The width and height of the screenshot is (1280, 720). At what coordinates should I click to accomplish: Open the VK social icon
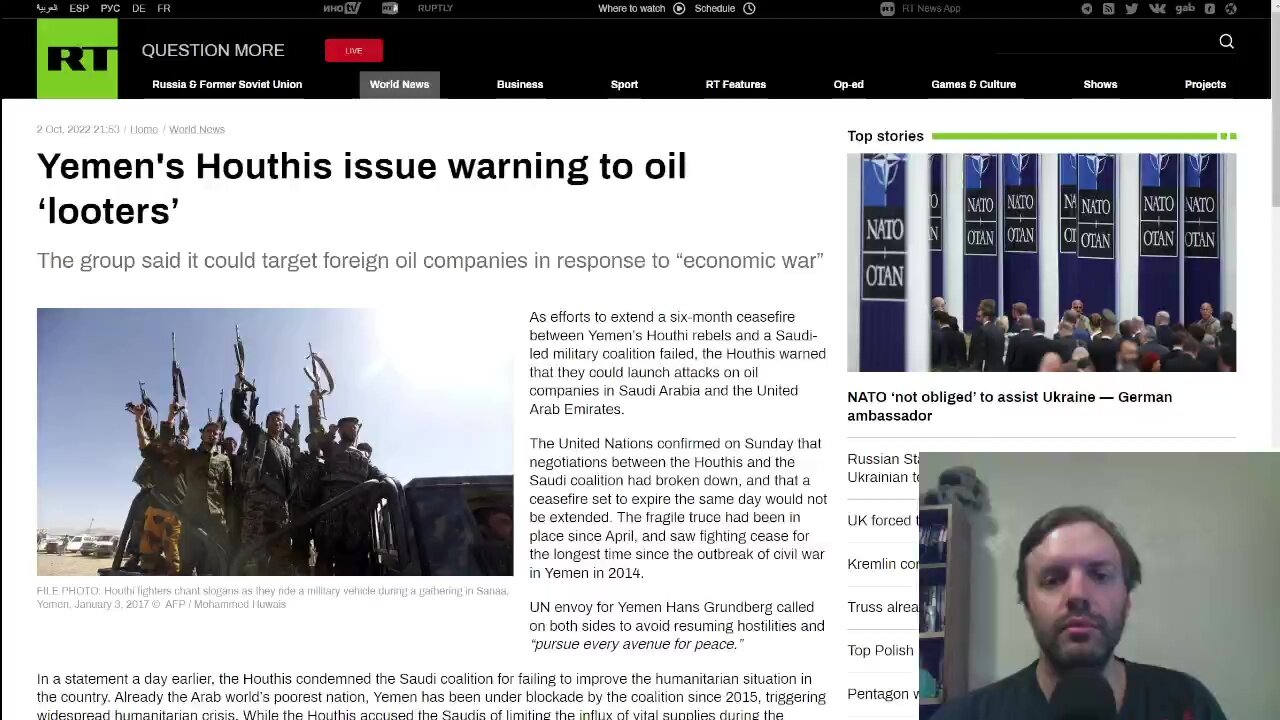1157,9
